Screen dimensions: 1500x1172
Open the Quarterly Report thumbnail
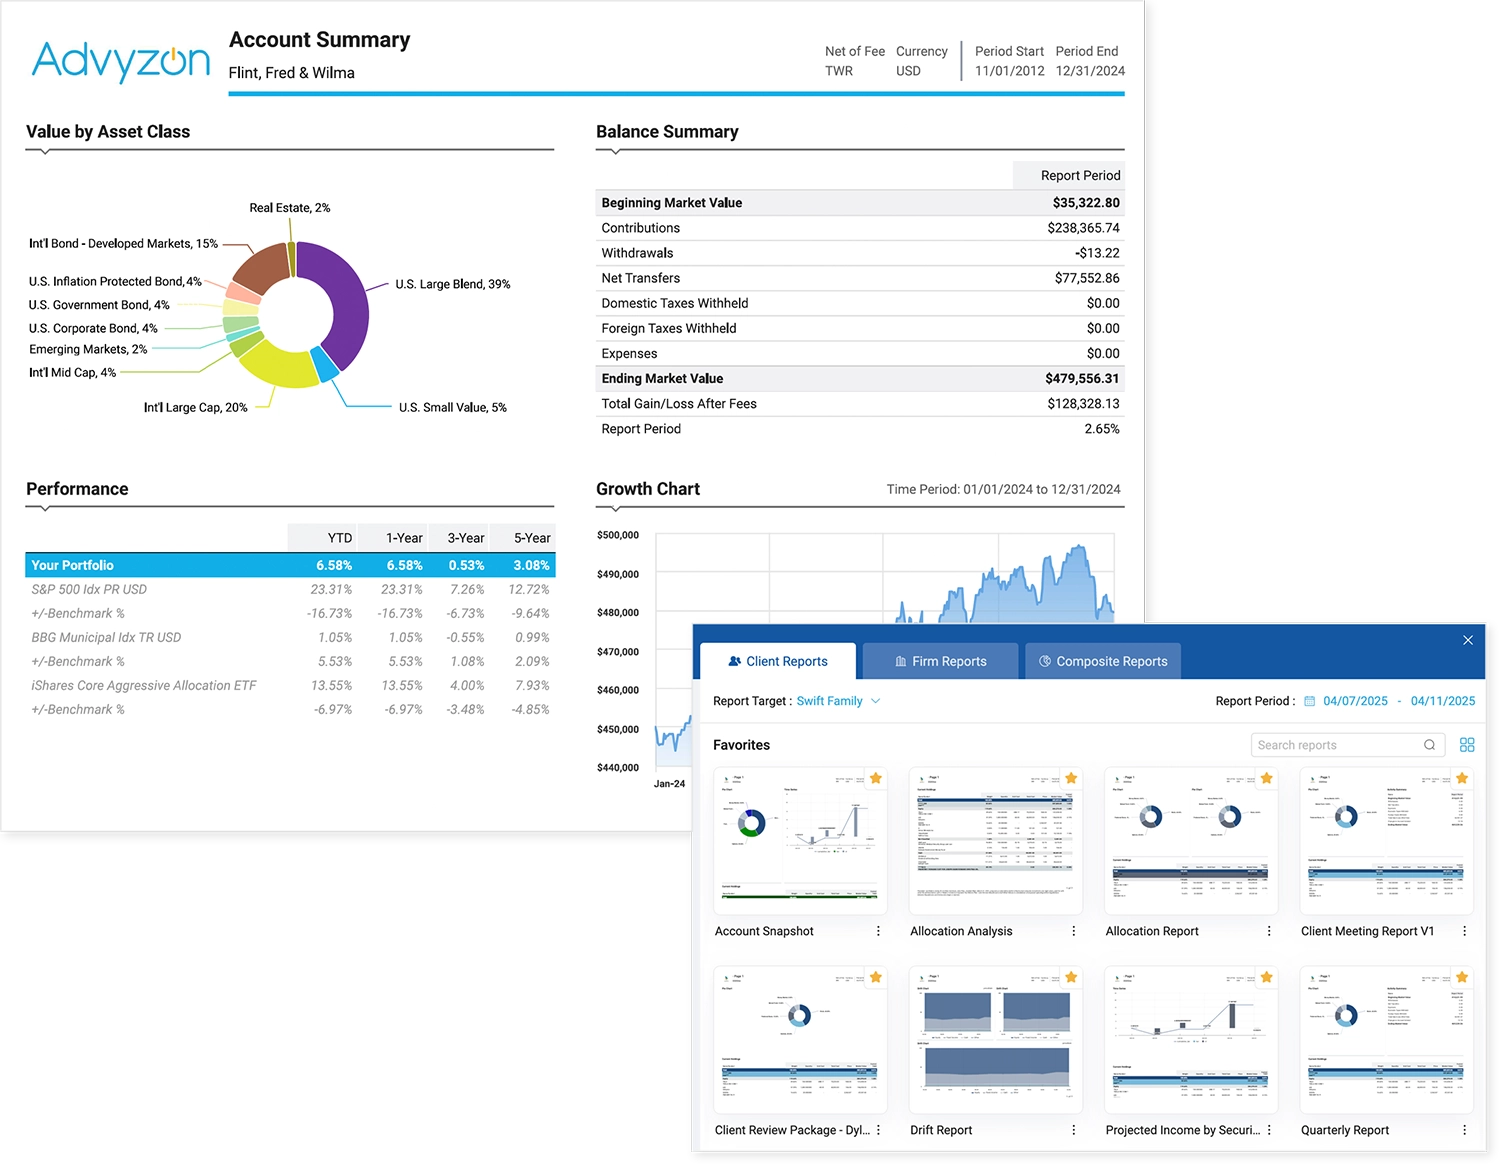click(1386, 1040)
